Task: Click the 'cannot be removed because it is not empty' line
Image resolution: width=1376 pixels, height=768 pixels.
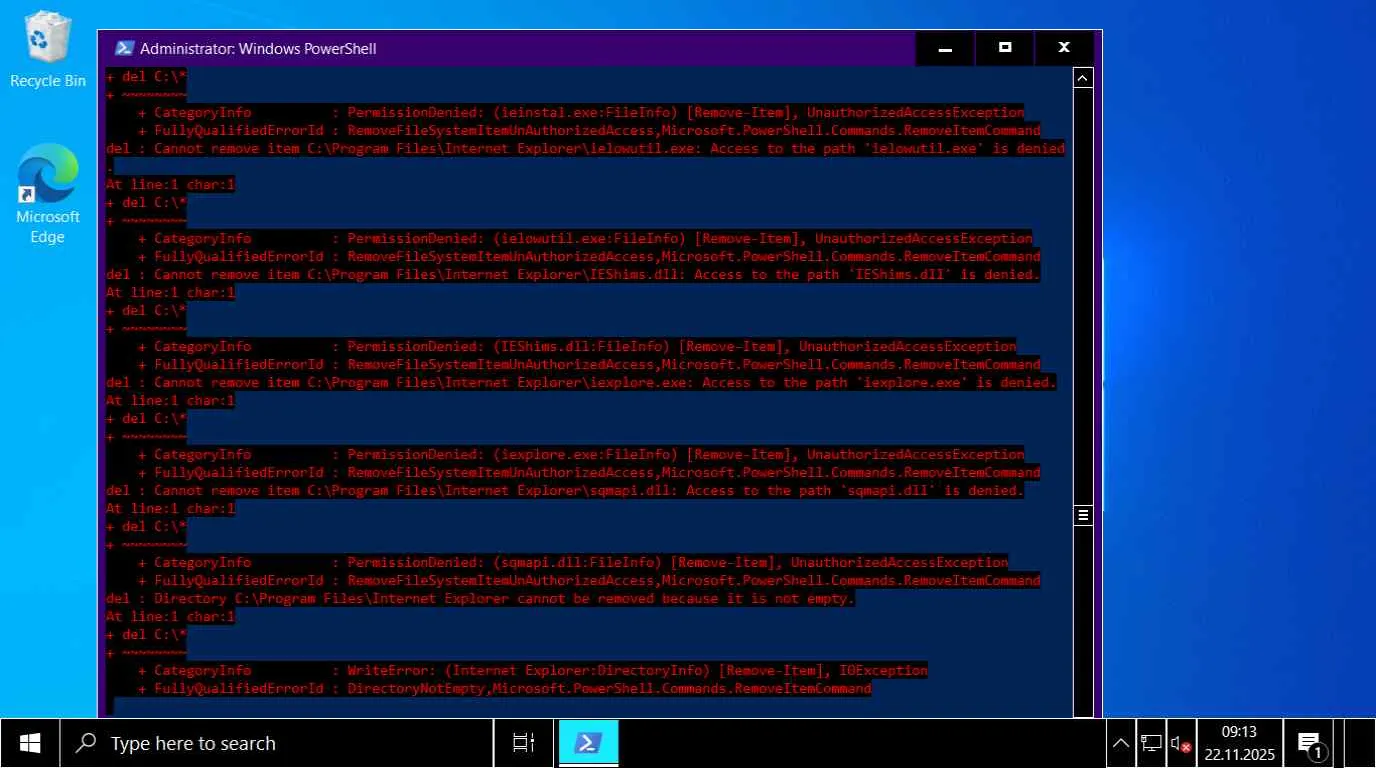Action: pos(481,598)
